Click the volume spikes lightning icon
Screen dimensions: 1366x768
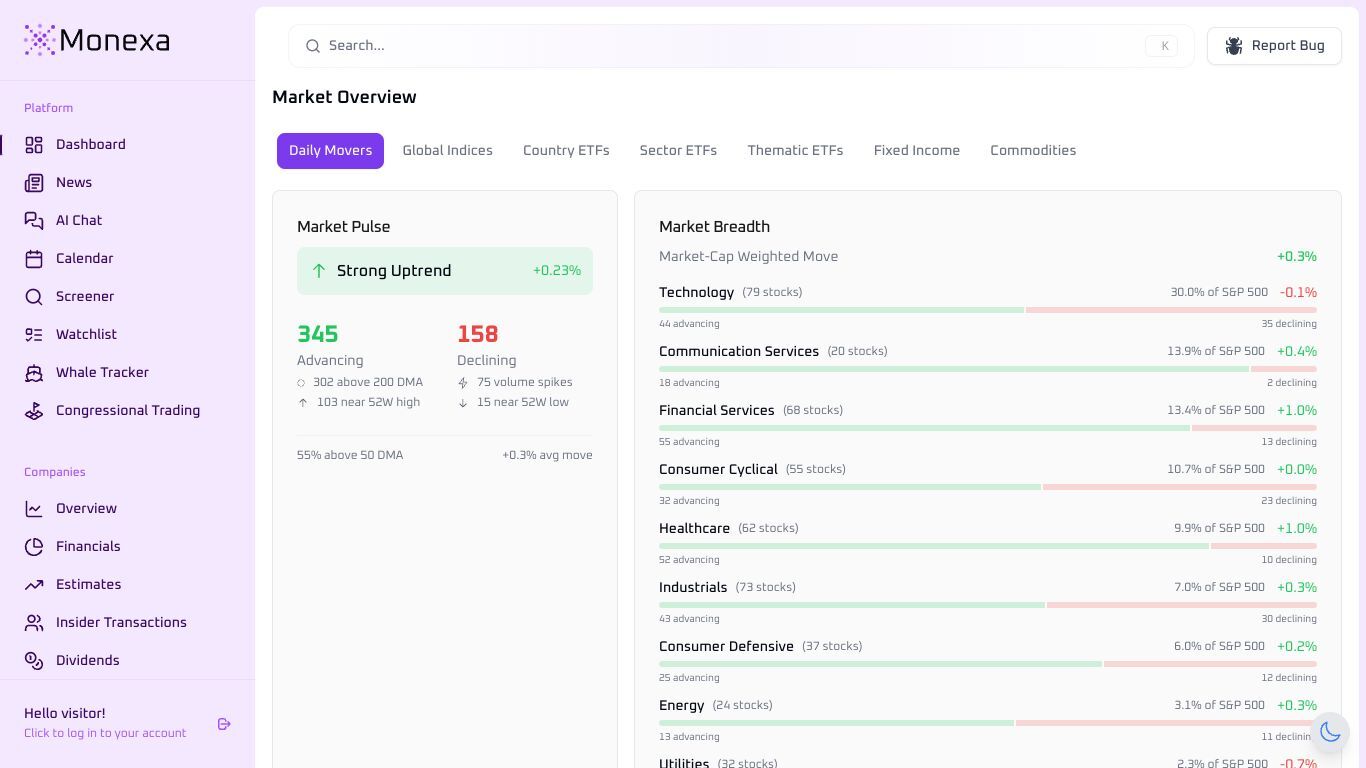463,383
